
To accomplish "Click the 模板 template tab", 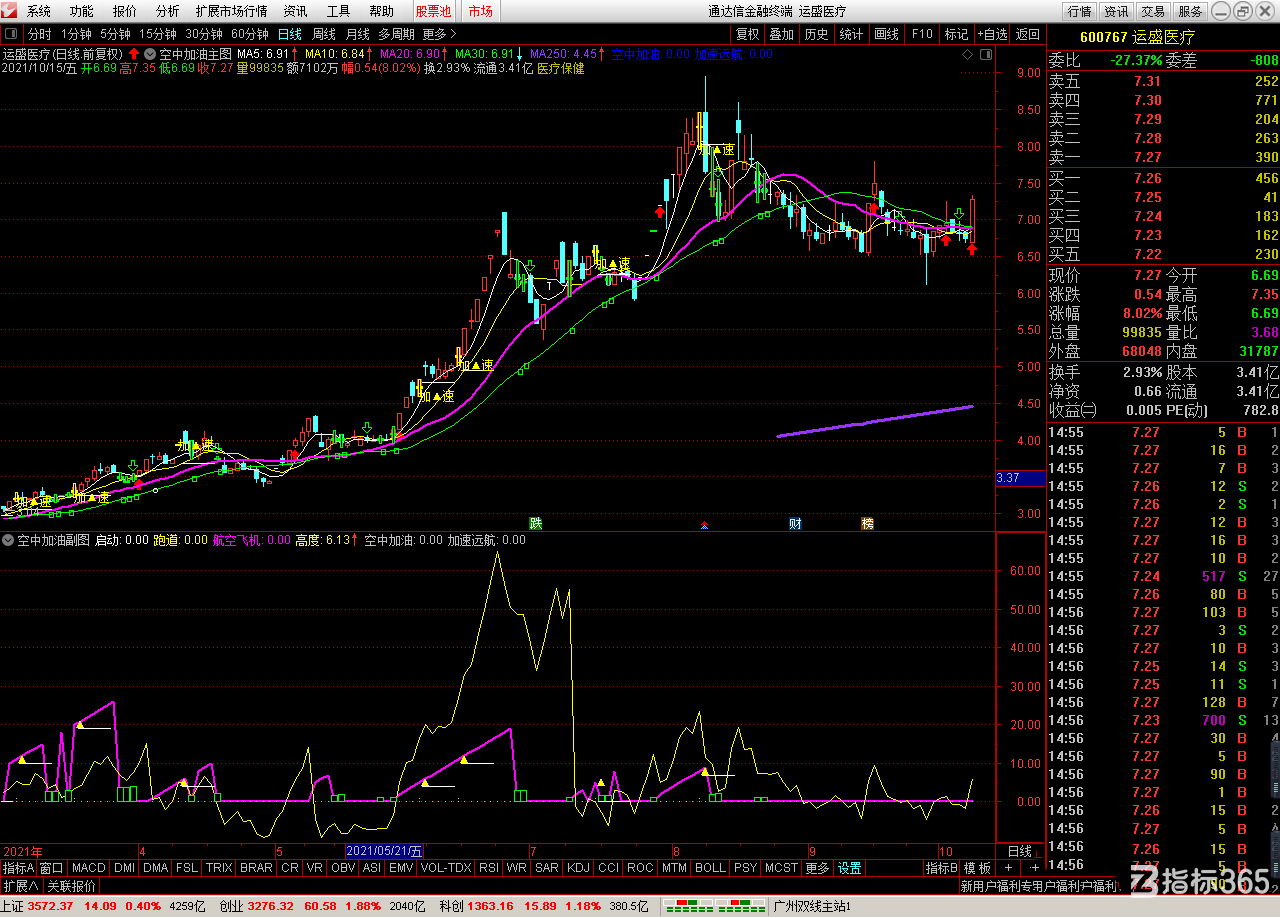I will coord(978,868).
